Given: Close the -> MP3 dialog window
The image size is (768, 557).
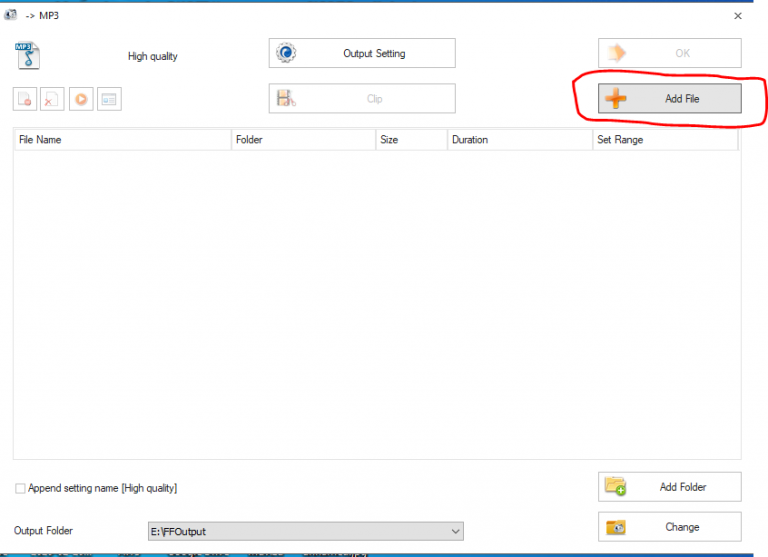Looking at the screenshot, I should [x=738, y=16].
